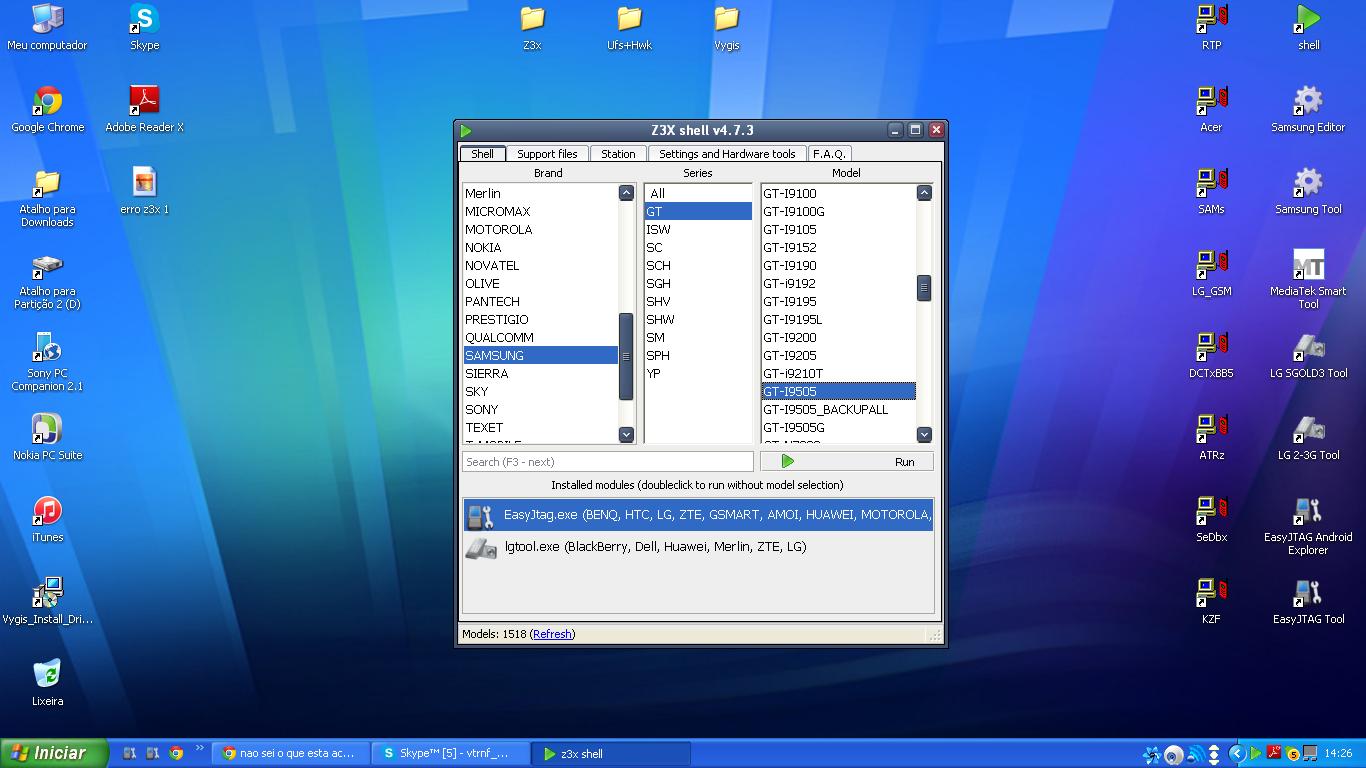Select the lgtool.exe installed module

pos(698,547)
